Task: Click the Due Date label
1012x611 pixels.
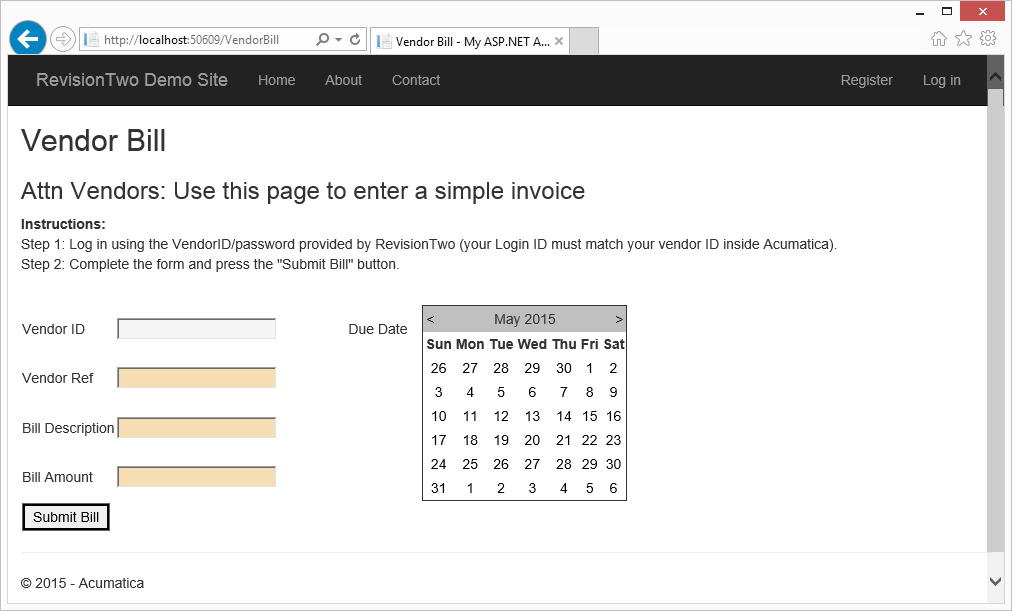Action: coord(378,329)
